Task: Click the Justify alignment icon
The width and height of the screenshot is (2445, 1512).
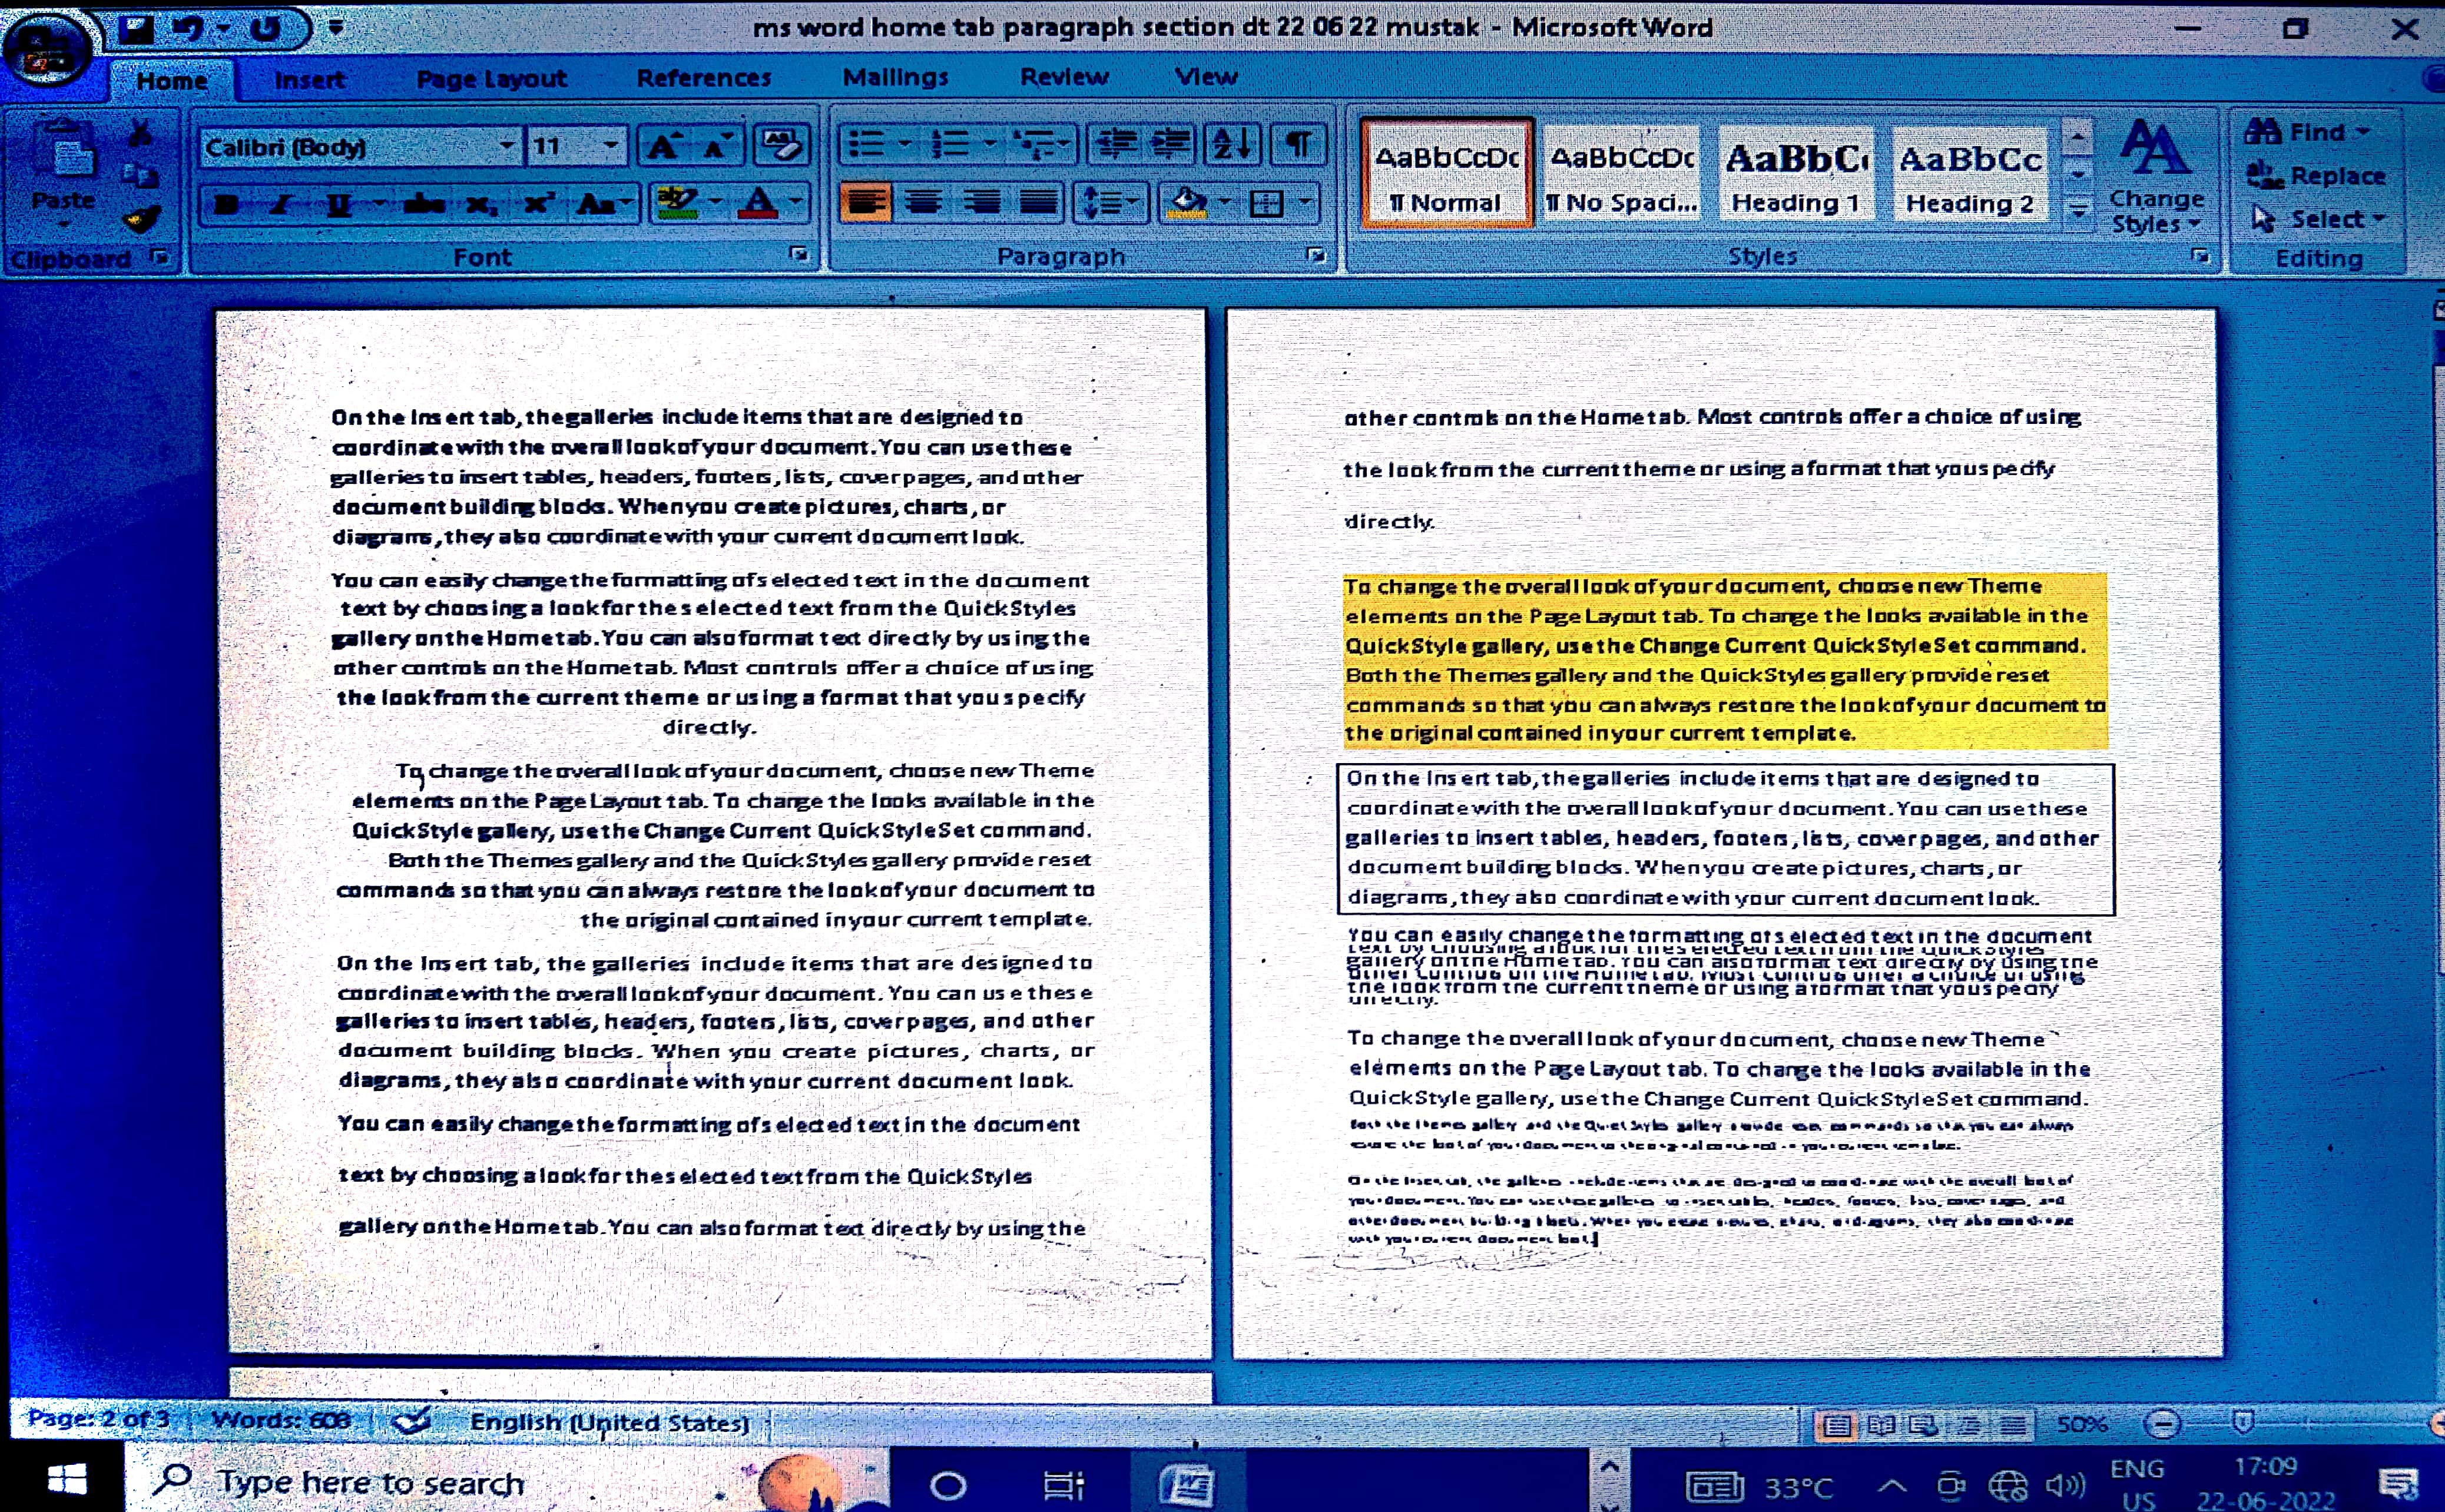Action: (1039, 203)
